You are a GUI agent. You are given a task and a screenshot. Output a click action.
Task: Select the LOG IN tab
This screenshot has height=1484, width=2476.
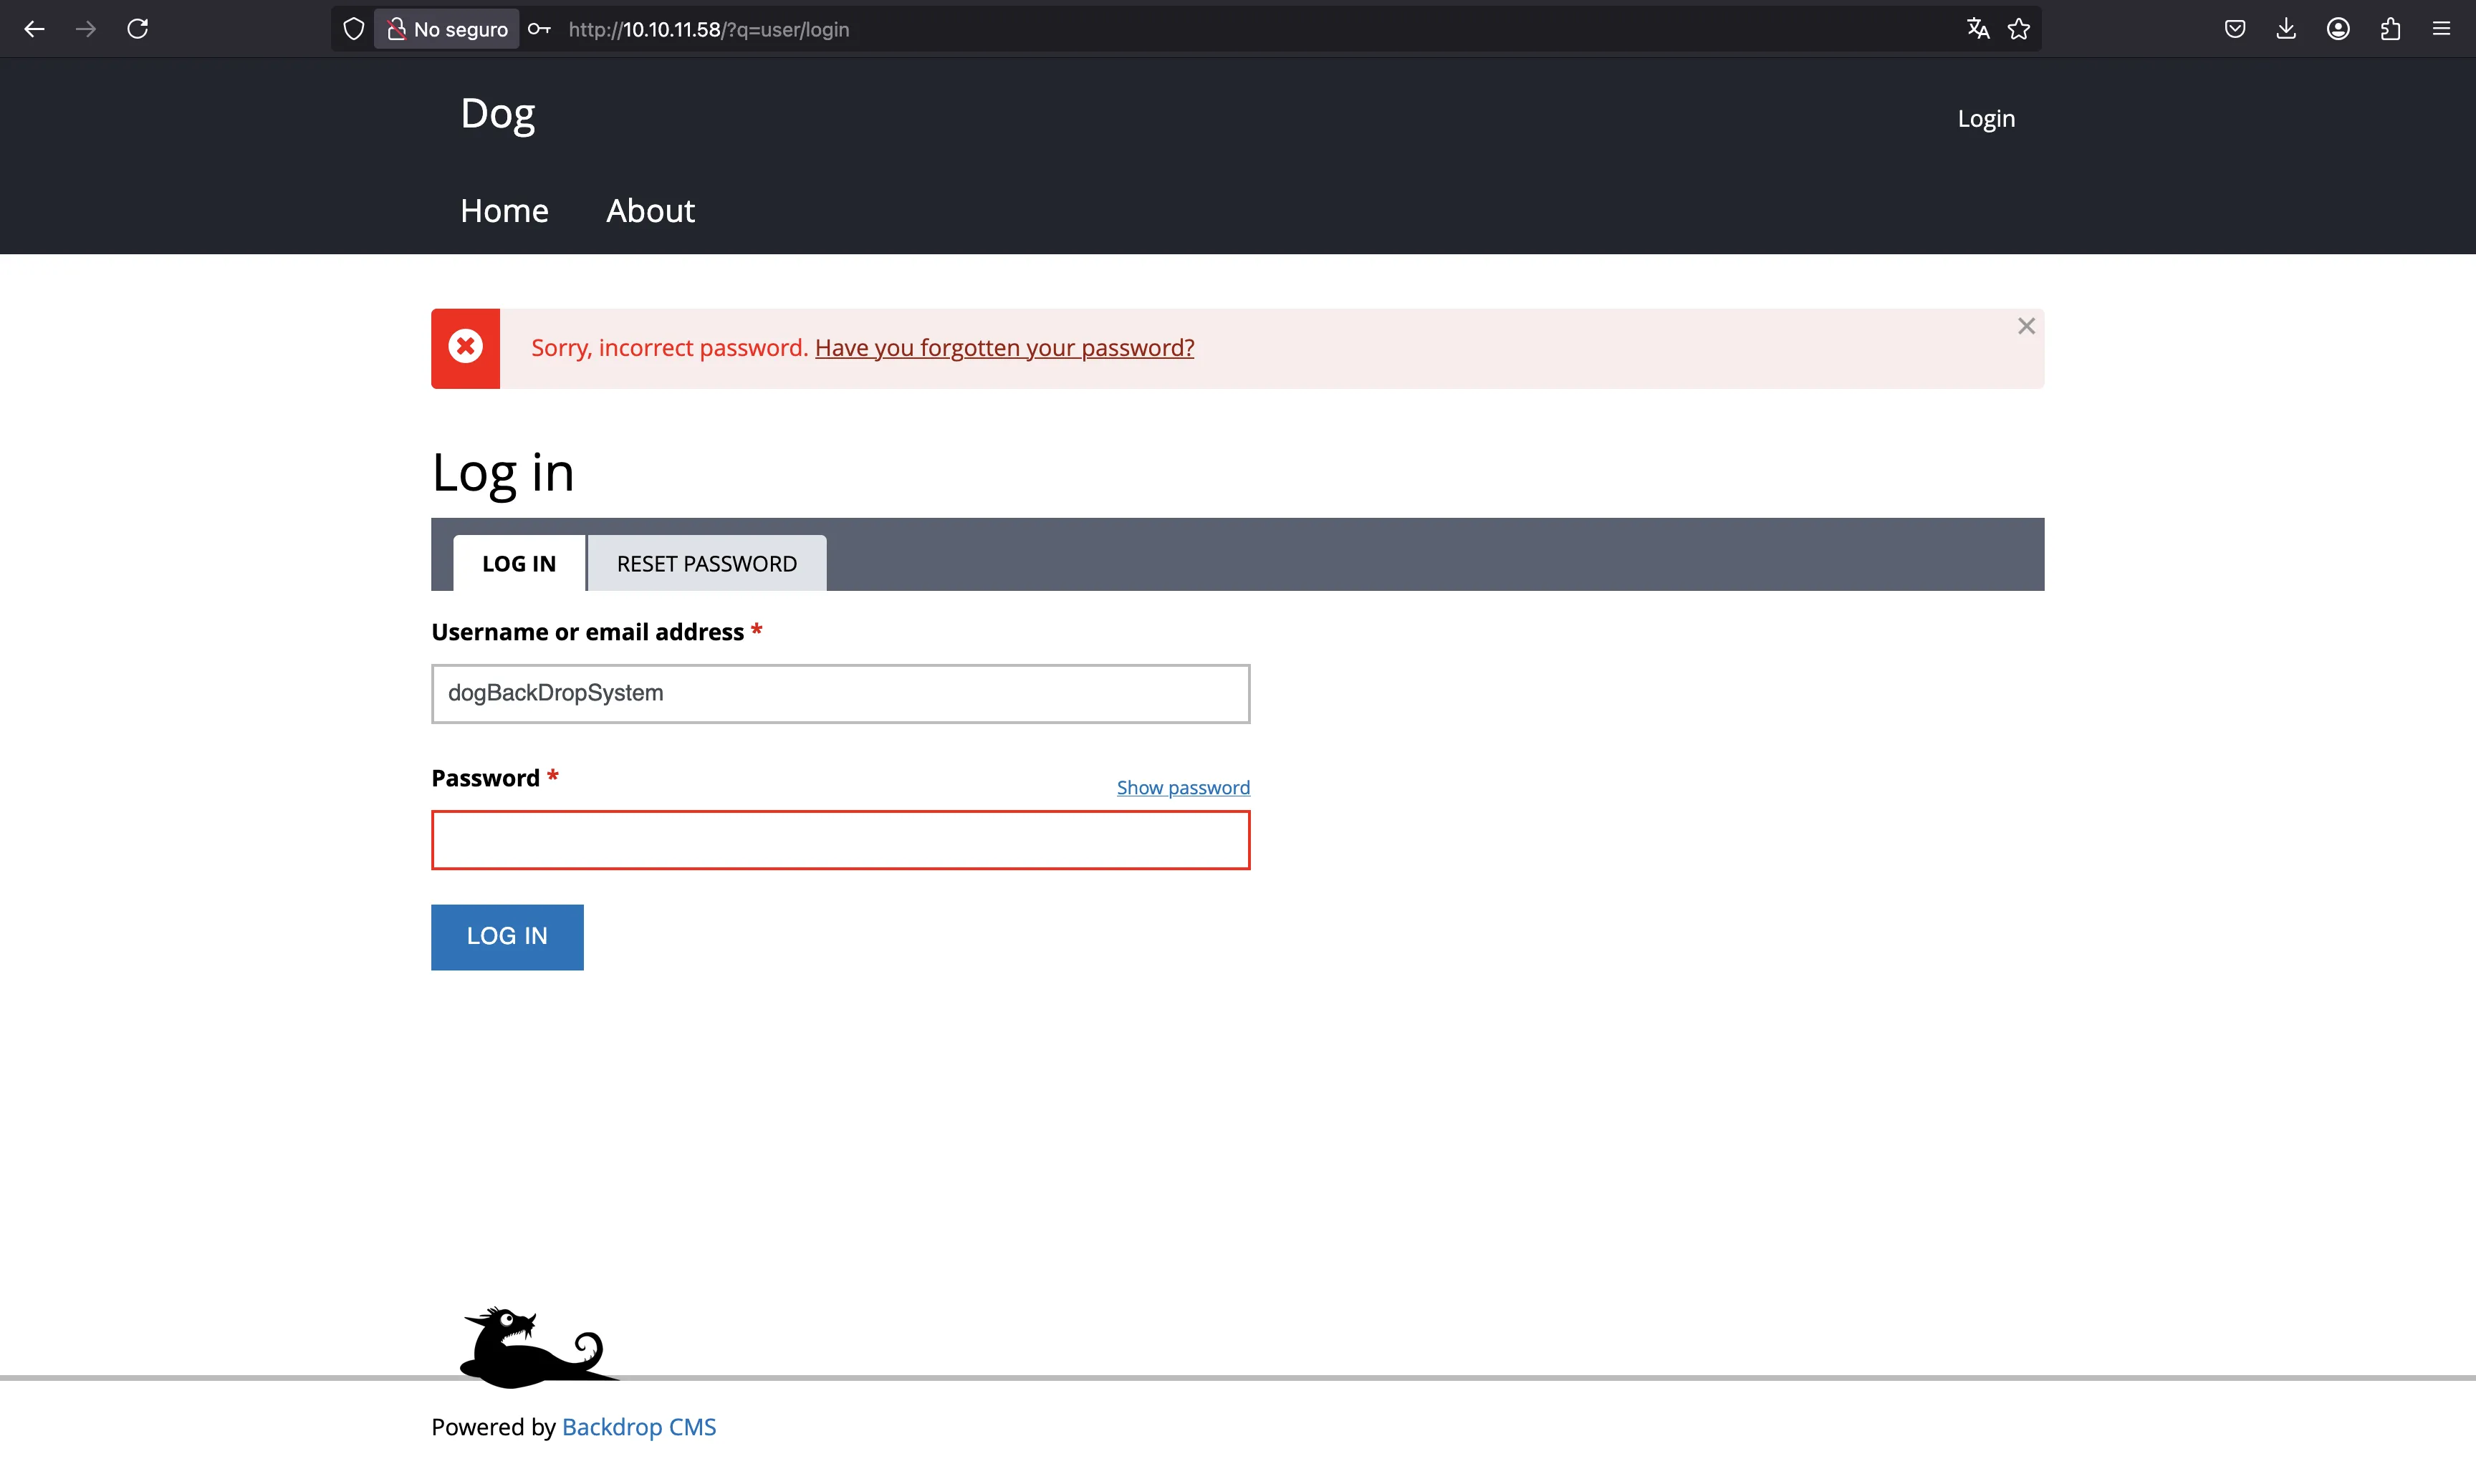pos(519,563)
